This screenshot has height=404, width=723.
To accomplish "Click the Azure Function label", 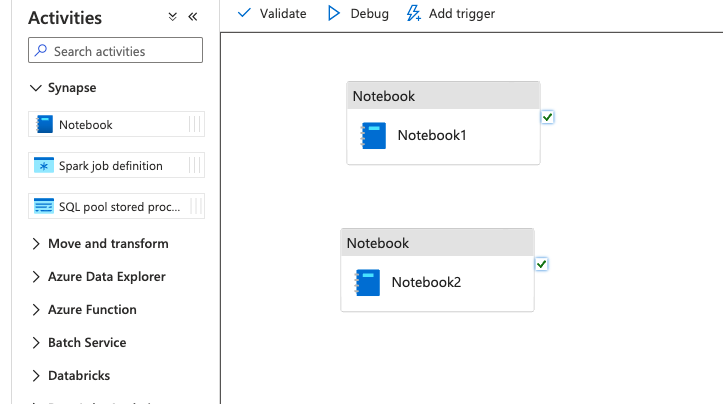I will (x=92, y=309).
